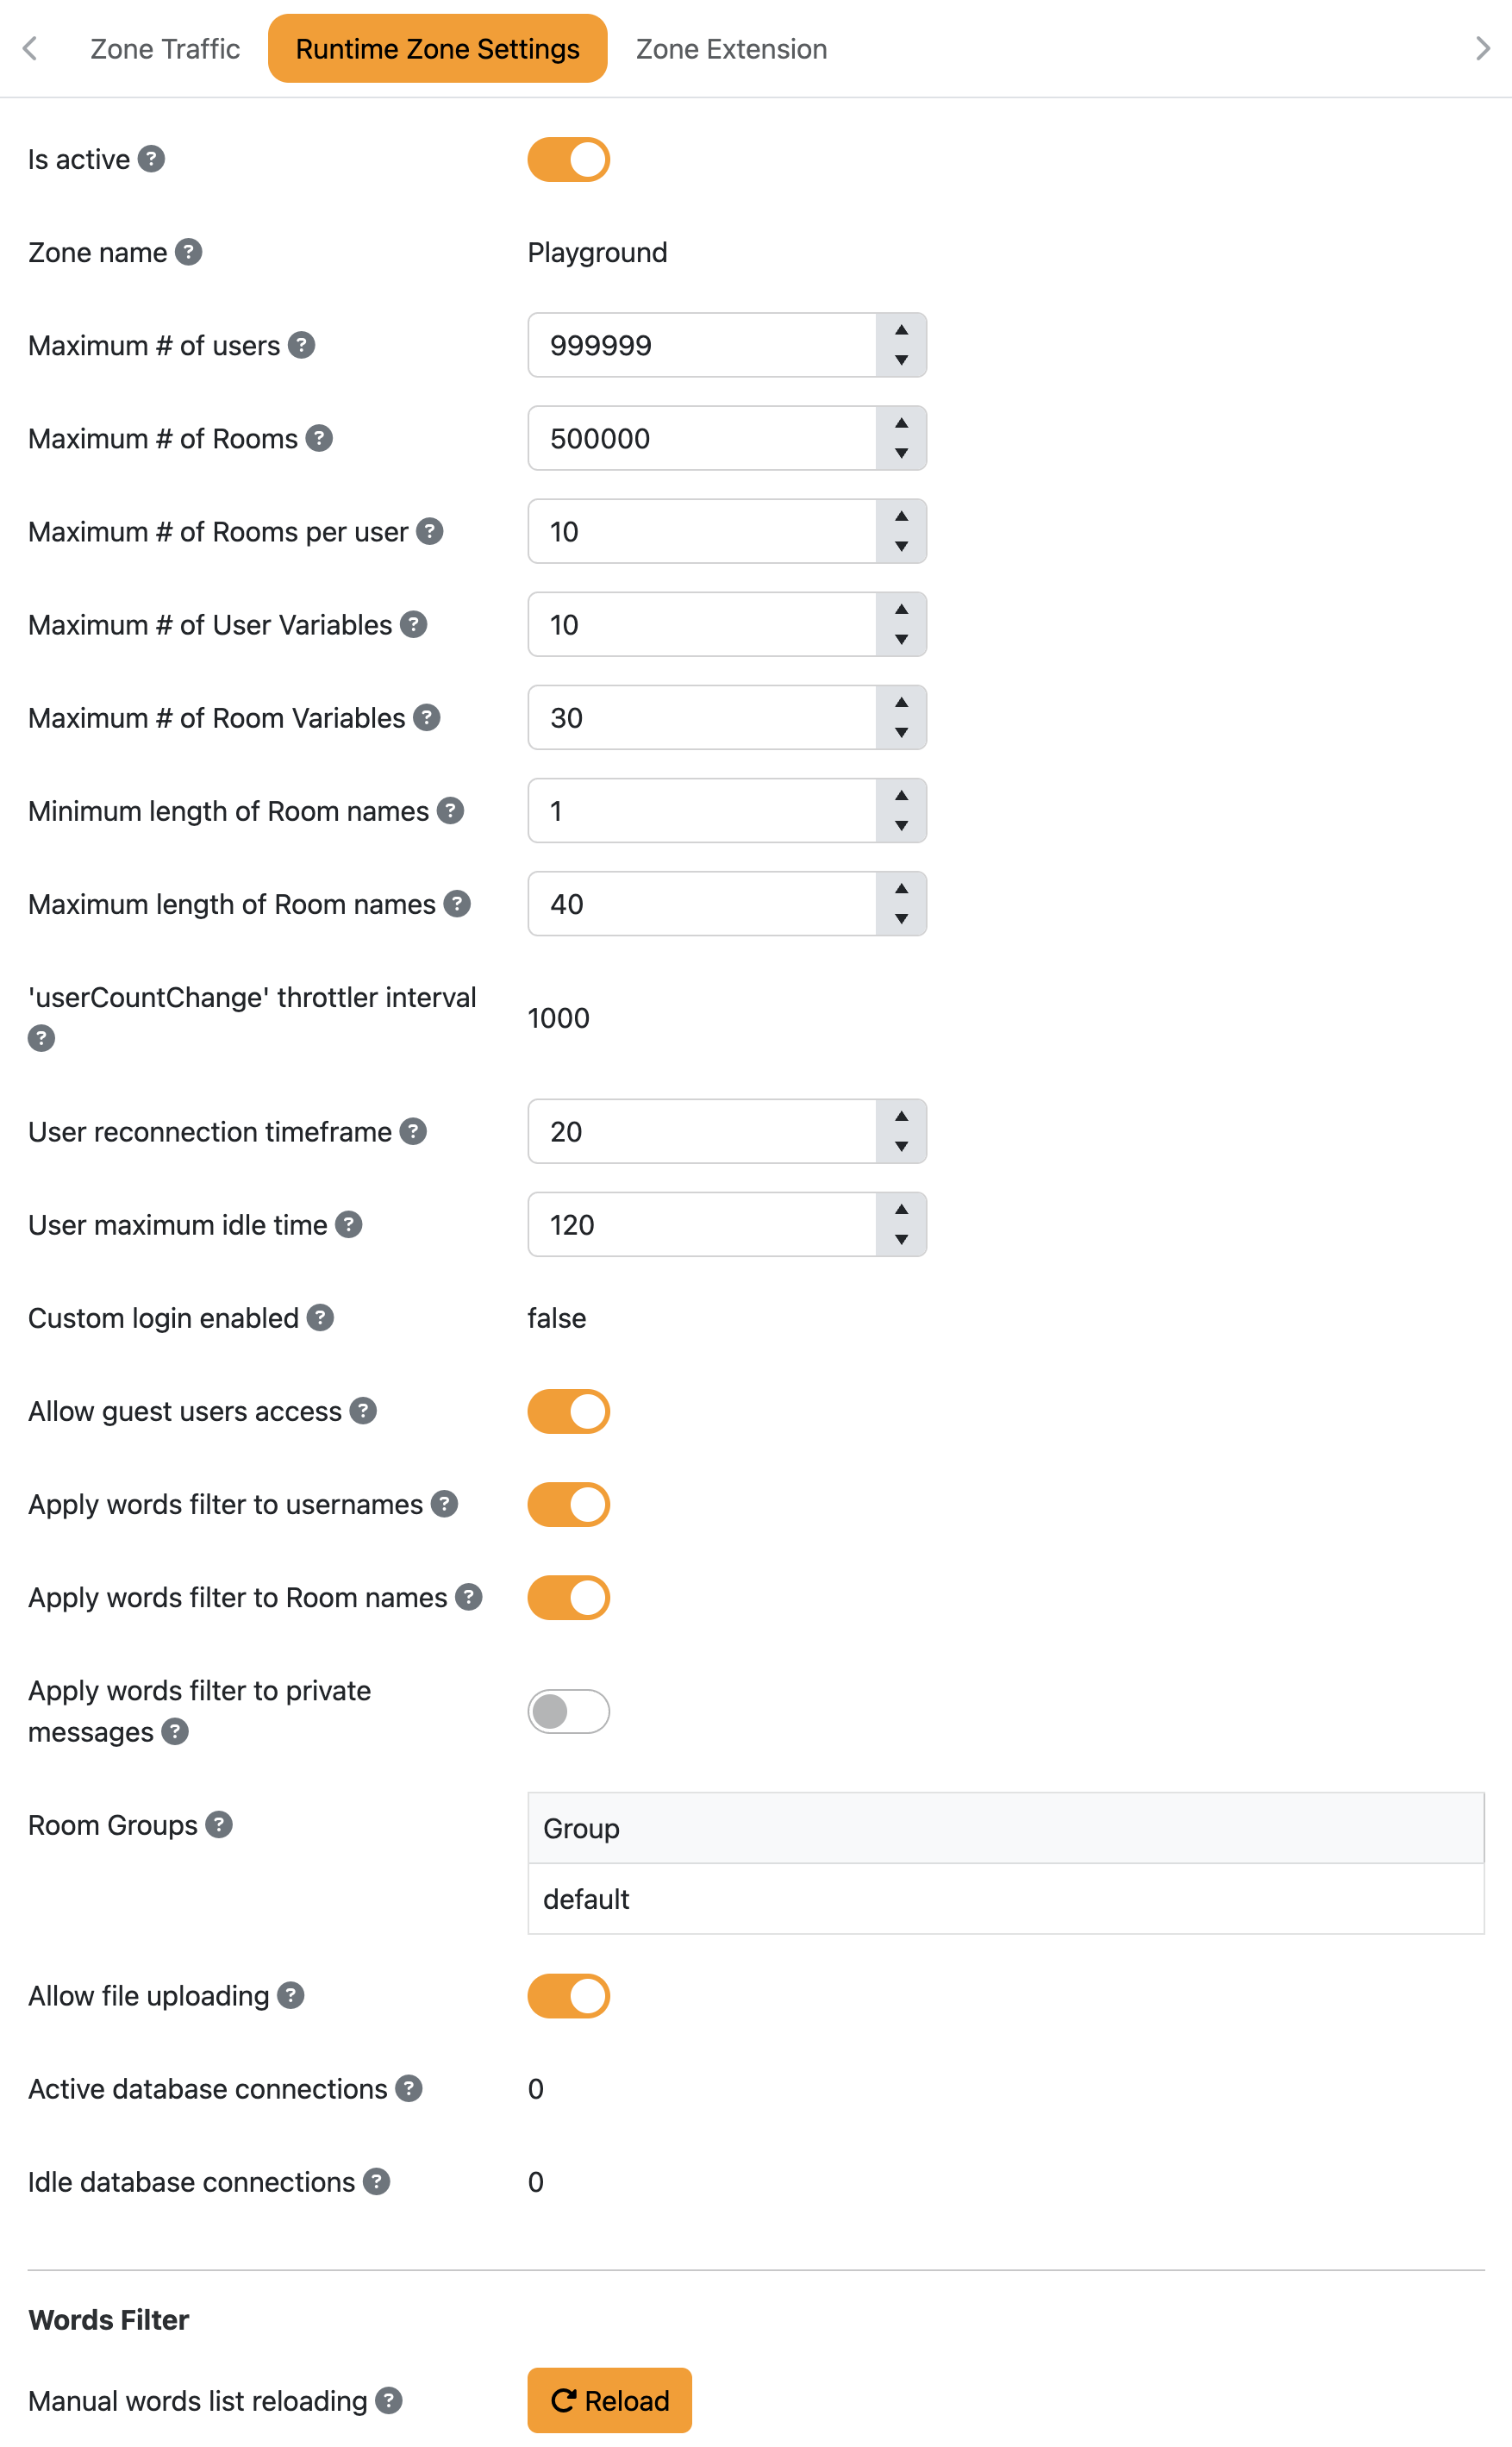Click the Reload button under Words Filter
Screen dimensions: 1512x2447
[x=608, y=2400]
